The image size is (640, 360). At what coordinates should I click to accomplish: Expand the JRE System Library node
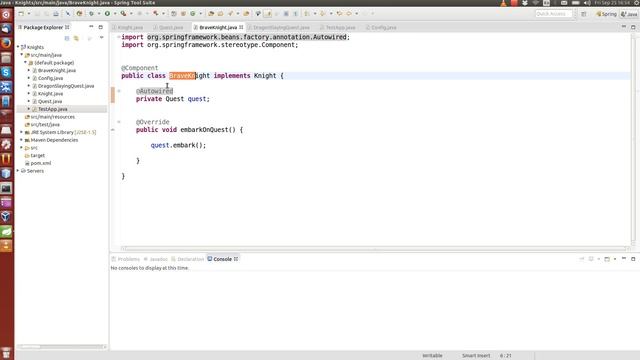click(x=22, y=132)
